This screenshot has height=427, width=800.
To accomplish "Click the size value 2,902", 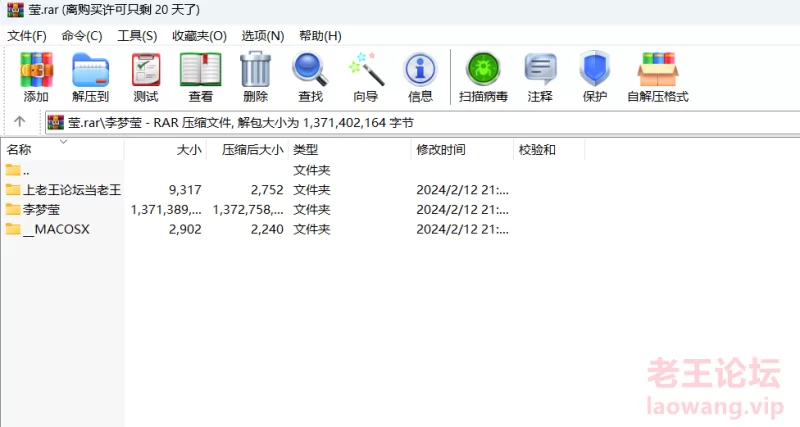I will click(185, 230).
